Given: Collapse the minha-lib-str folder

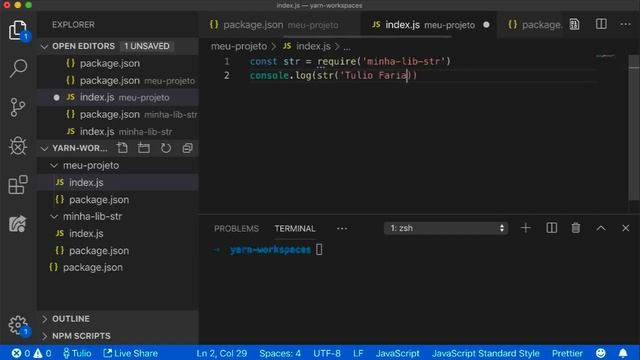Looking at the screenshot, I should 54,217.
